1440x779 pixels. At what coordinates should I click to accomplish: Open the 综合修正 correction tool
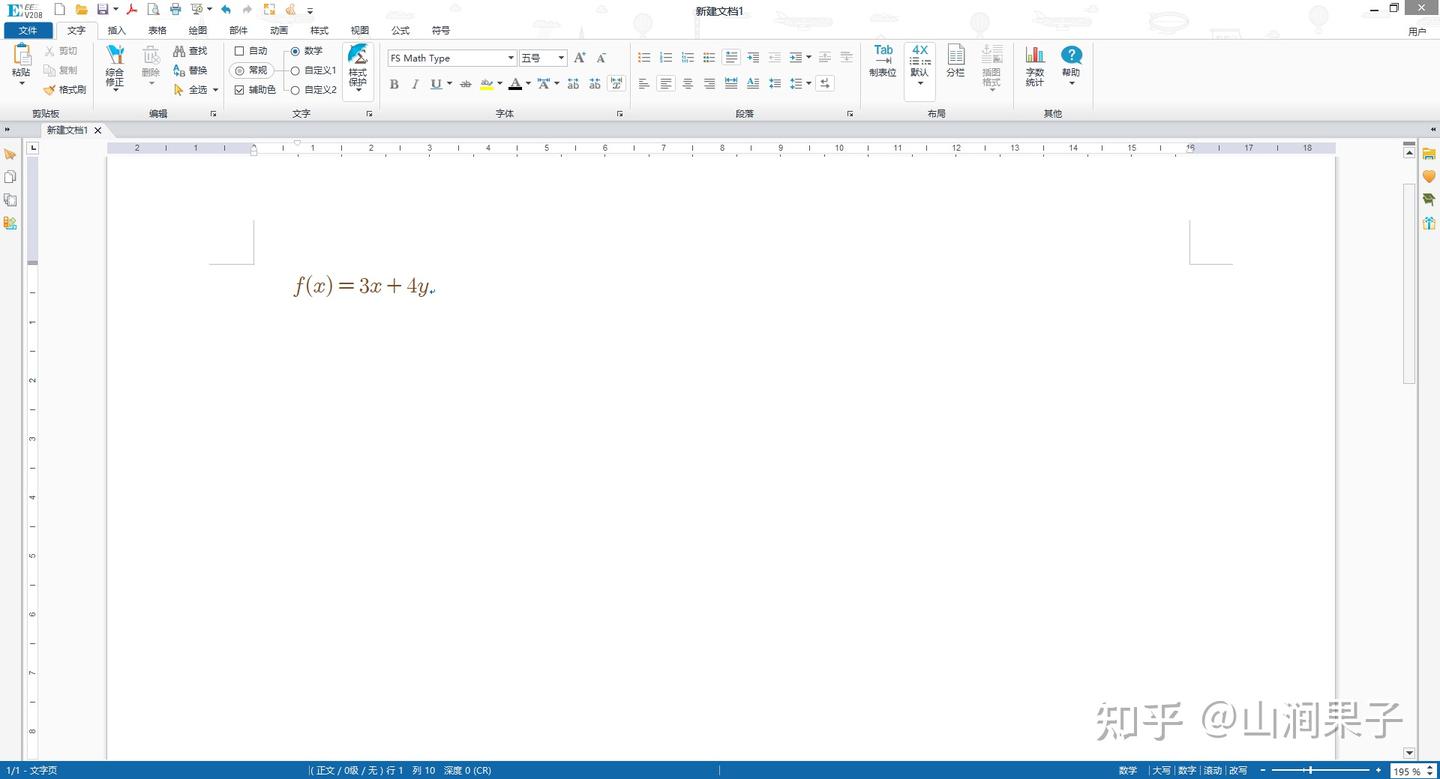pos(115,66)
